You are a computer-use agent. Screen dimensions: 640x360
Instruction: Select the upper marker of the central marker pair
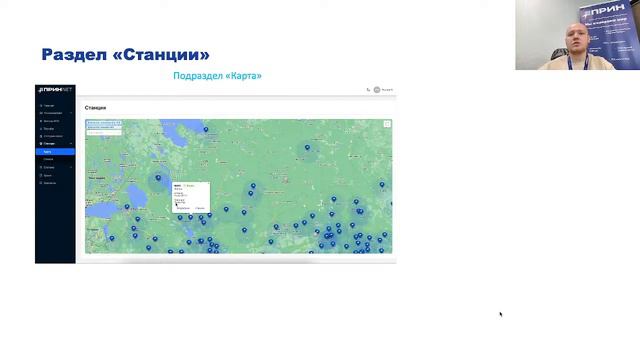pos(253,186)
